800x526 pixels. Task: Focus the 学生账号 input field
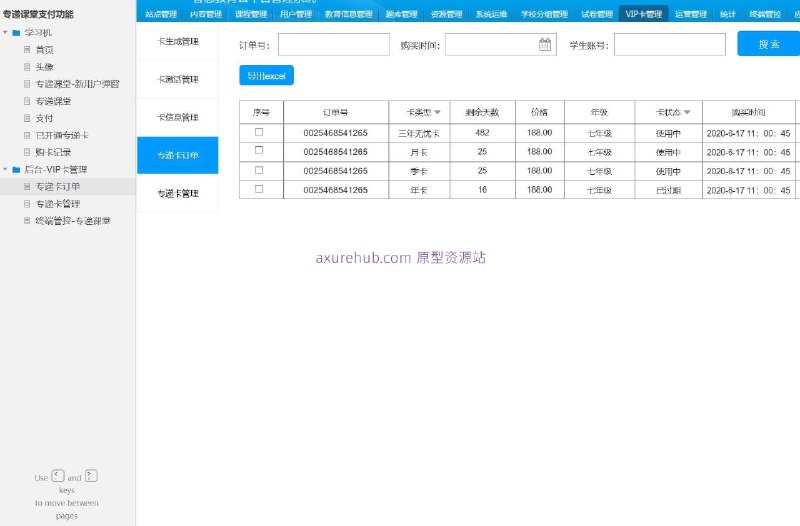coord(670,45)
